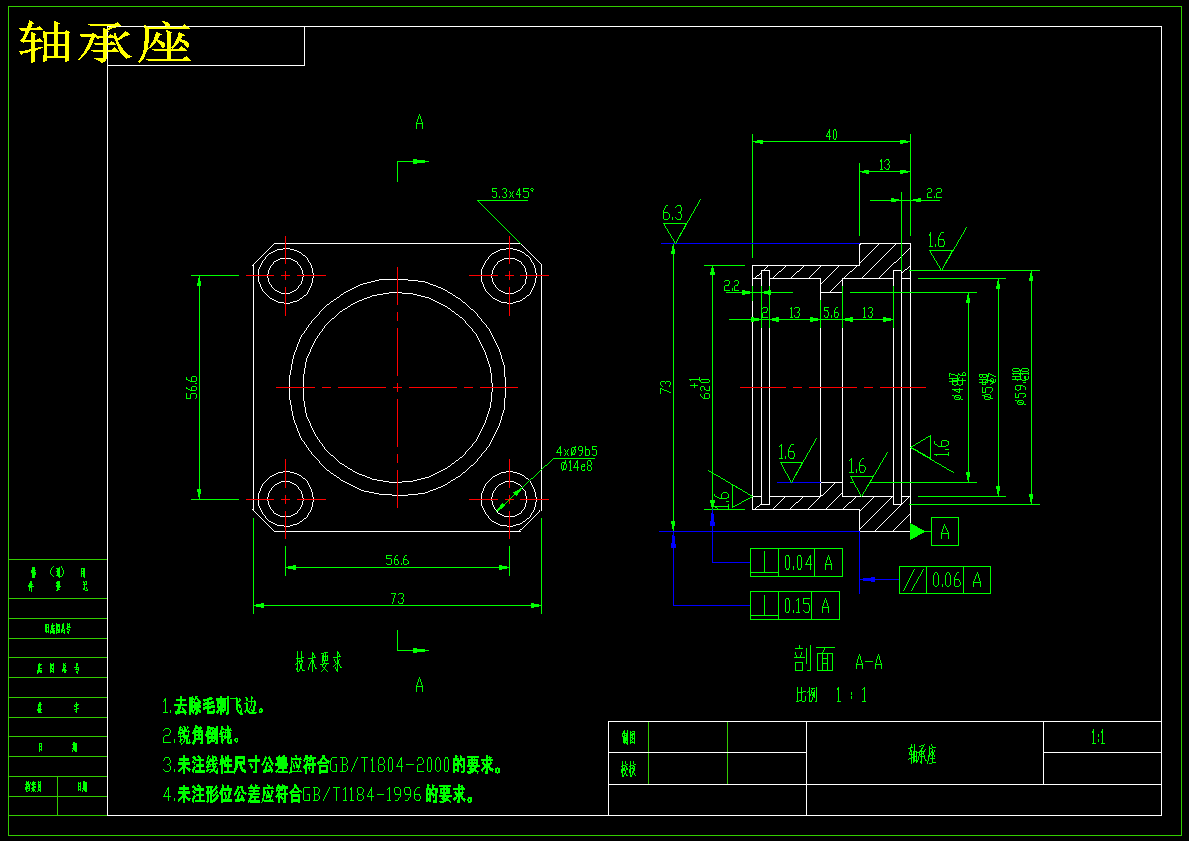Select the 技术要求 heading text

319,661
